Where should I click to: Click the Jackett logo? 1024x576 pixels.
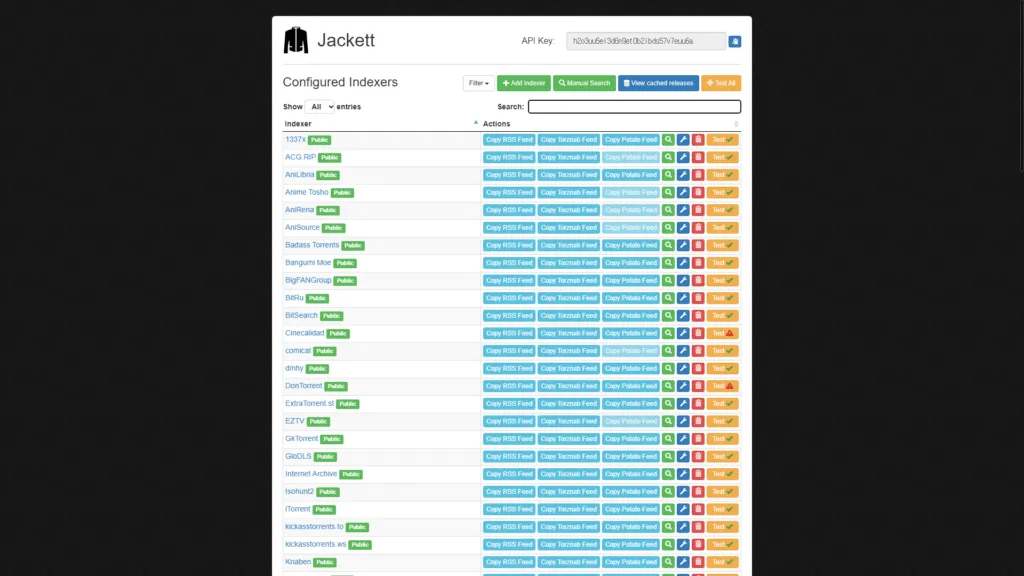297,40
